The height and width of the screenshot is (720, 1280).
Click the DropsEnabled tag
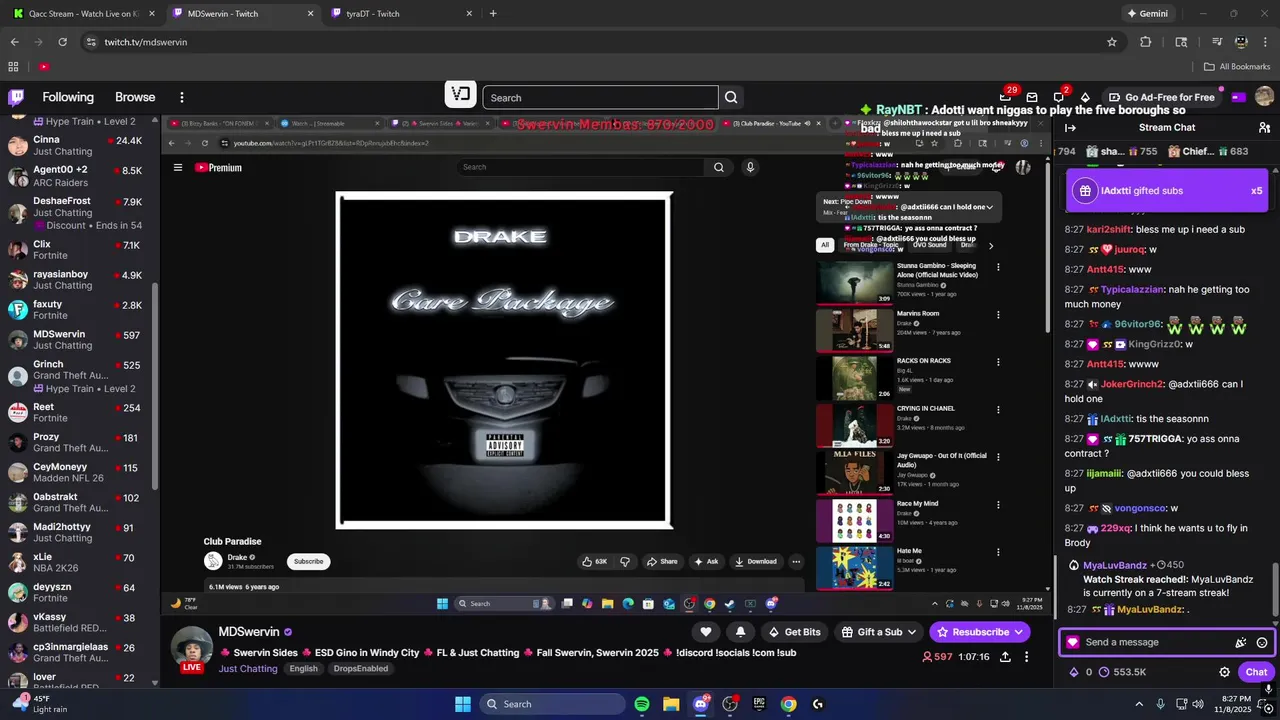coord(360,669)
